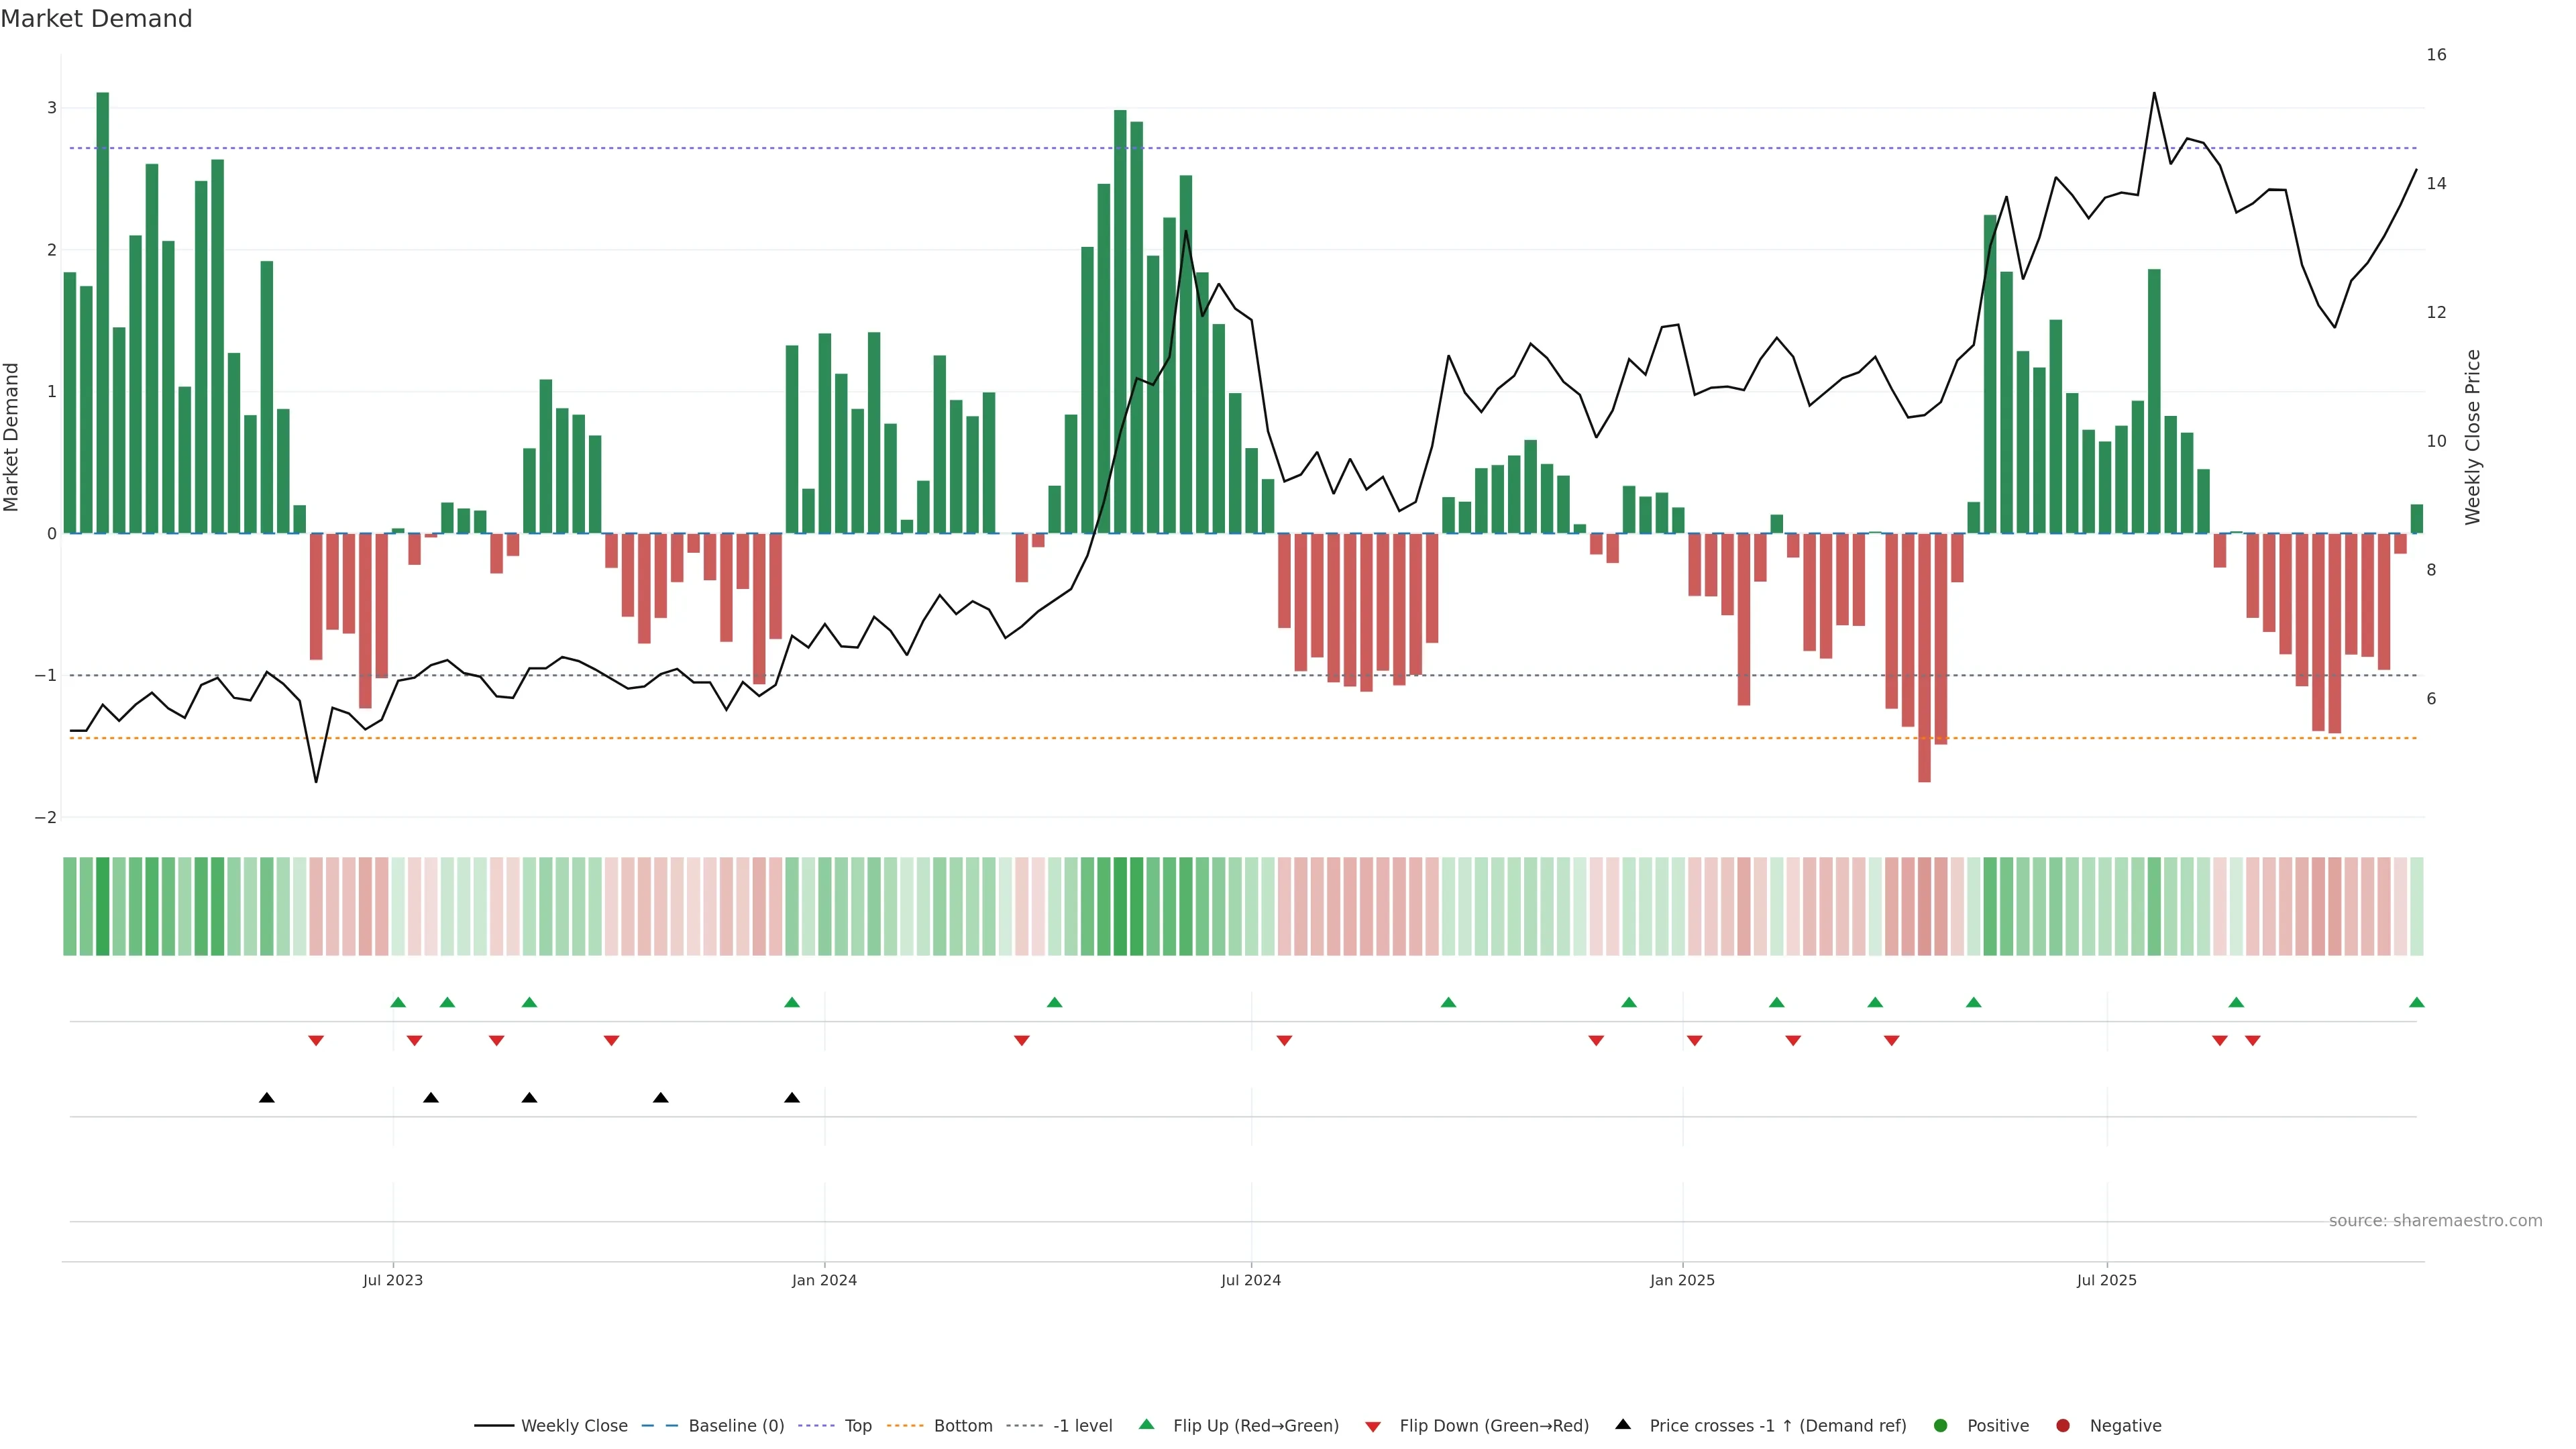2576x1449 pixels.
Task: Click the Weekly Close Price axis title
Action: (x=2473, y=437)
